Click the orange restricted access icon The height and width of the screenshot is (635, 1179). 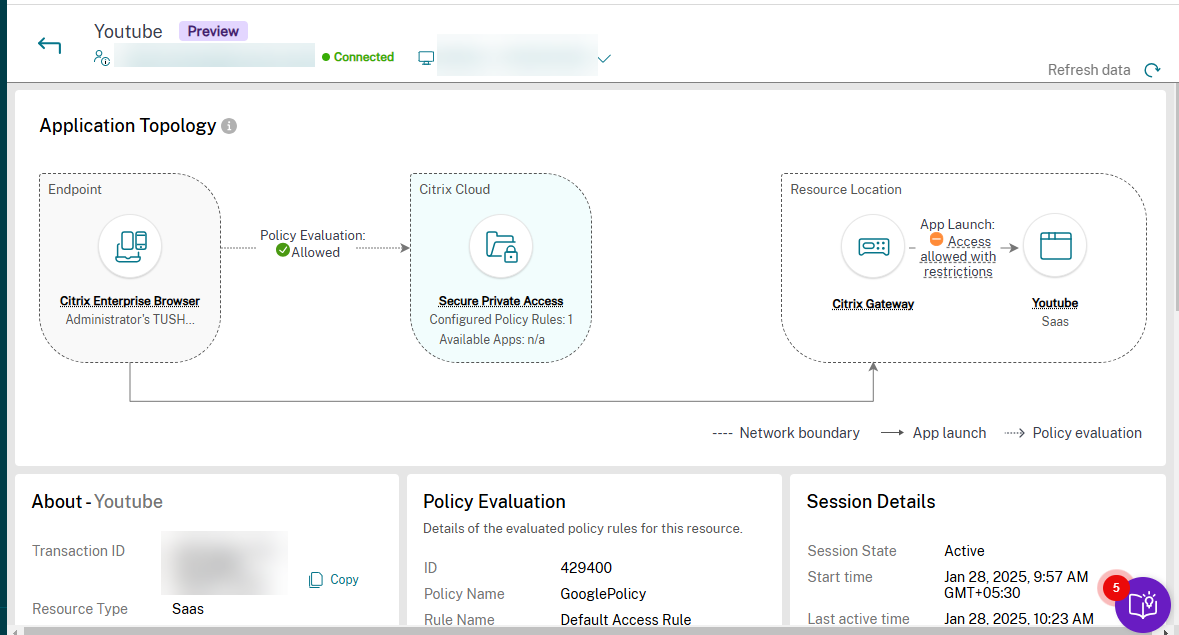(x=936, y=239)
